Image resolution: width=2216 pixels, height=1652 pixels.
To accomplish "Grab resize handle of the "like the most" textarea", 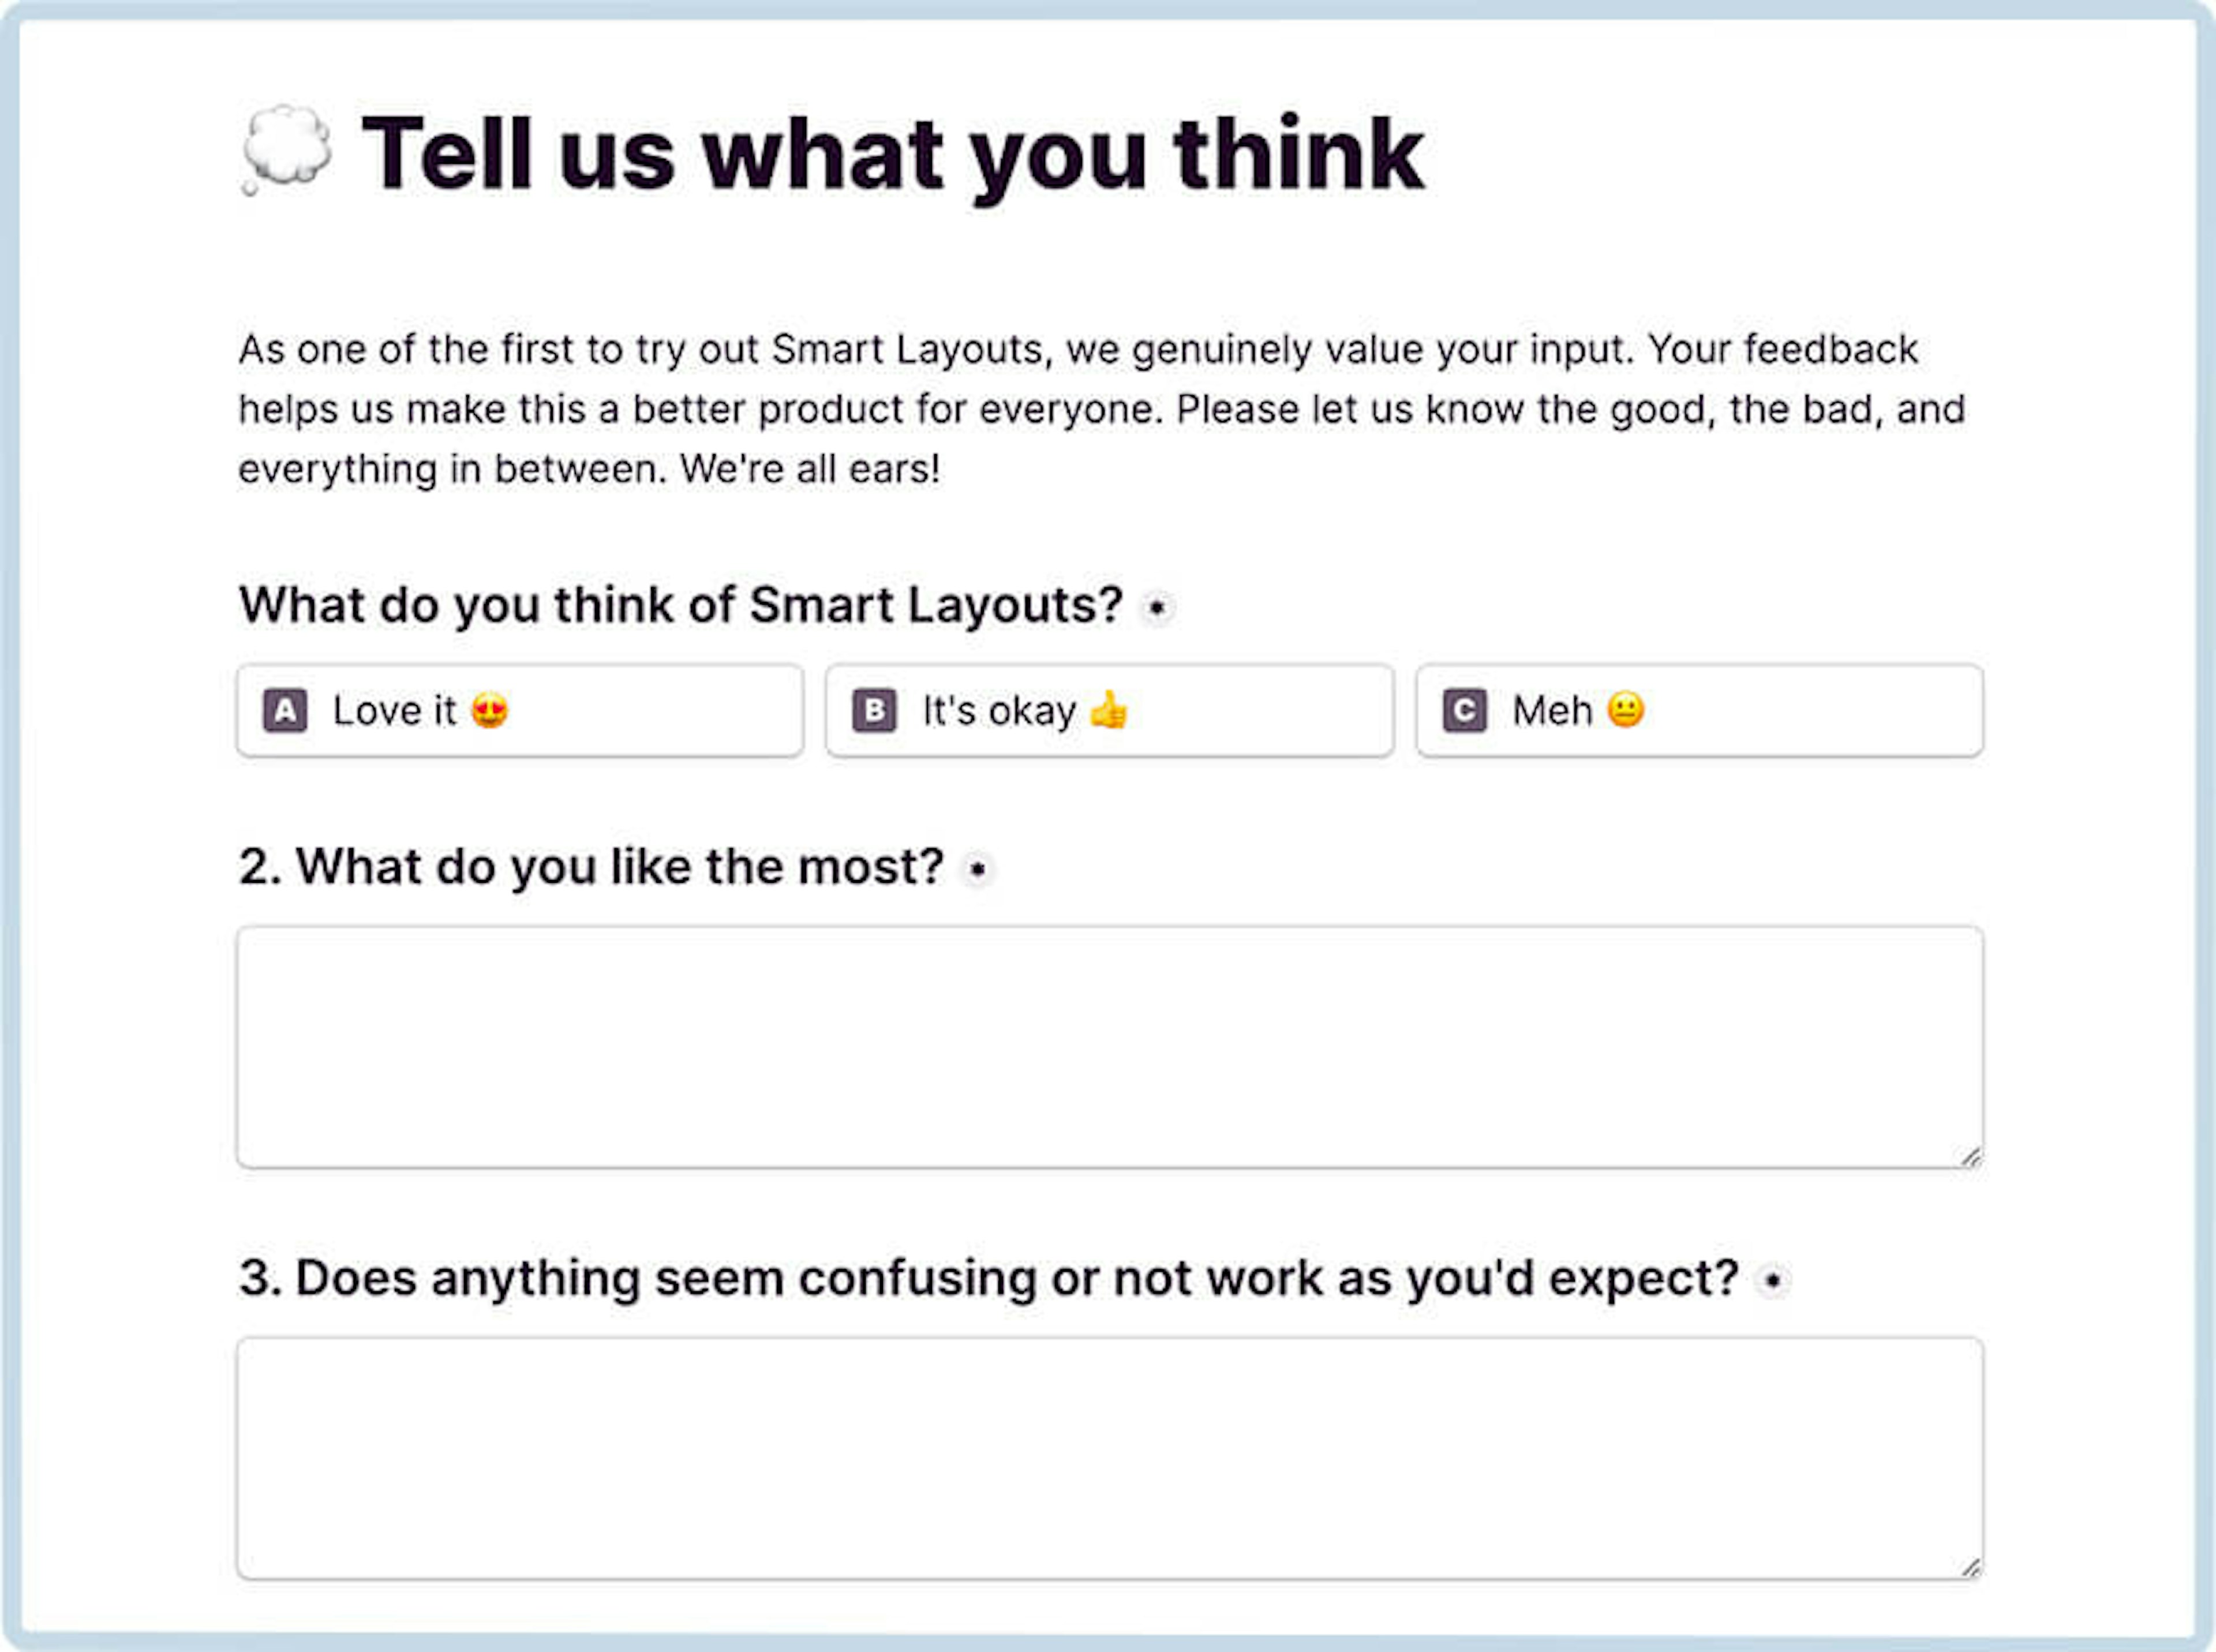I will 1970,1156.
